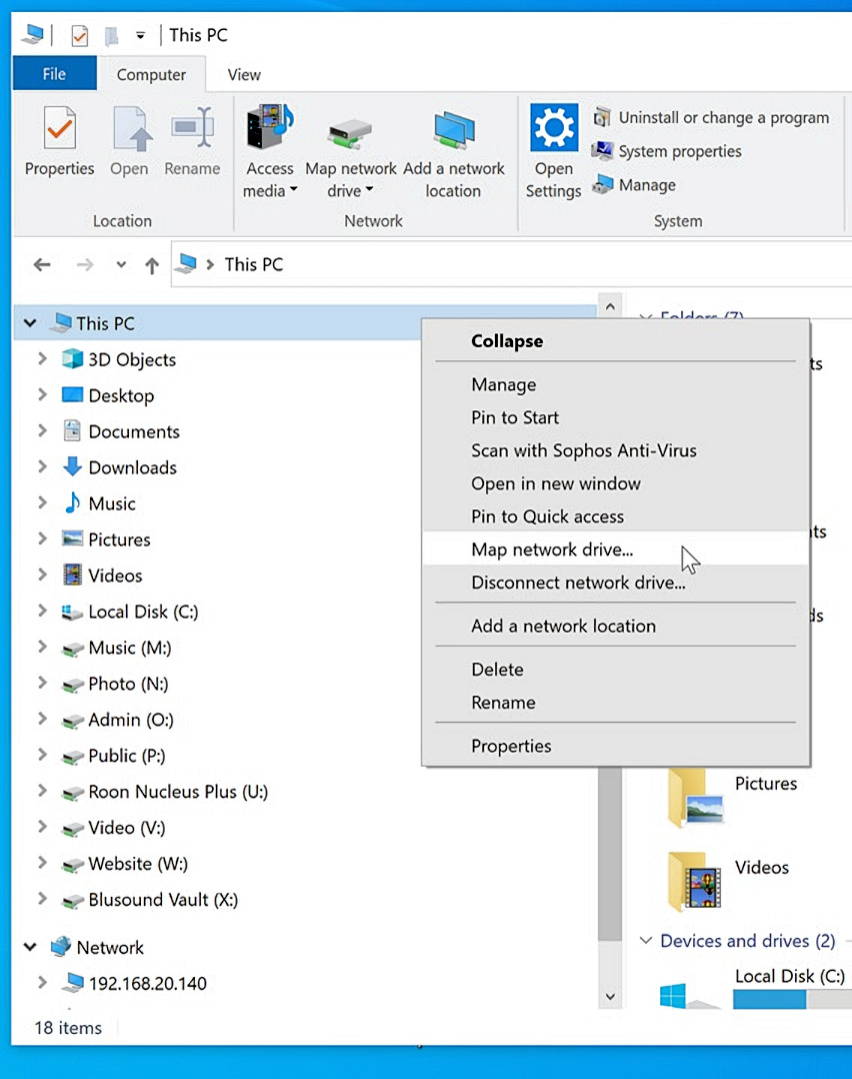Click Properties in the context menu

pos(615,745)
